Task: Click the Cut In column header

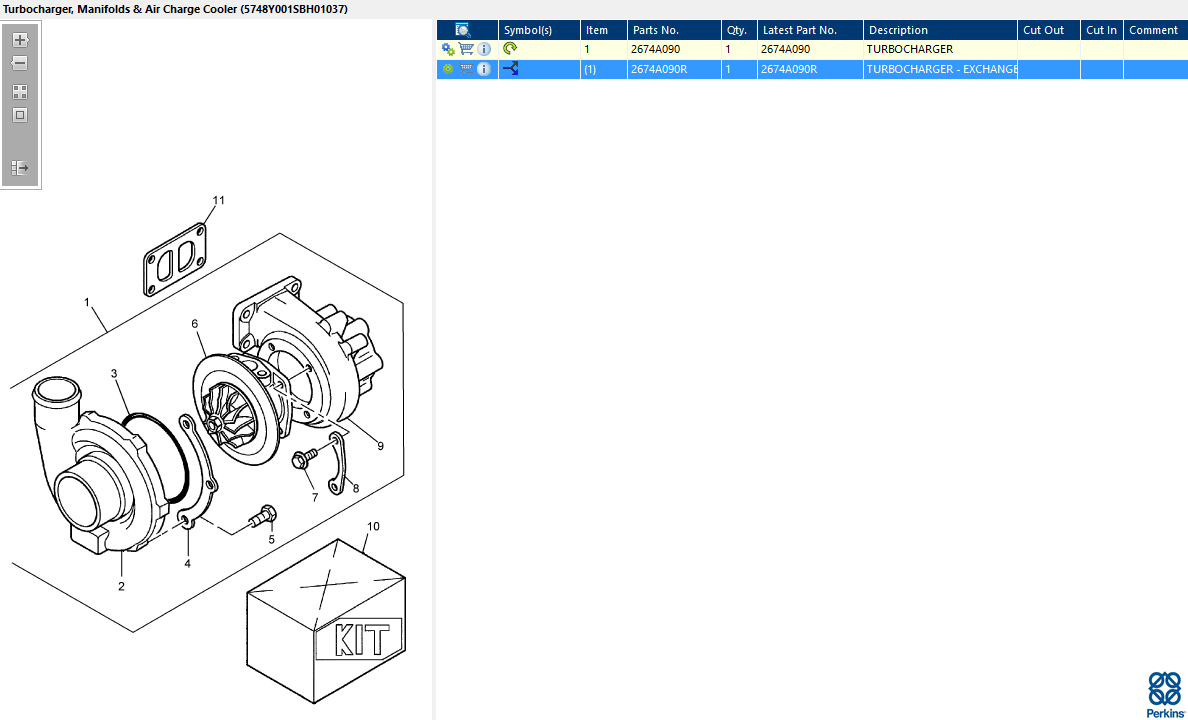Action: point(1102,30)
